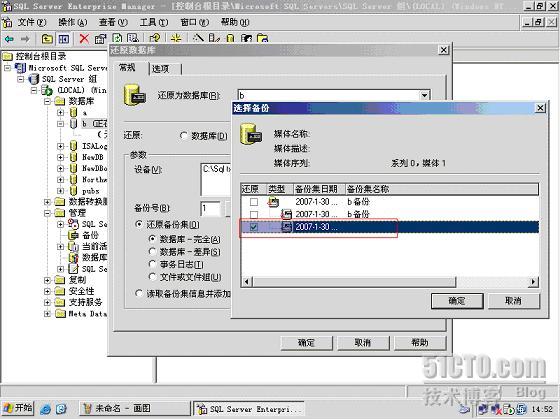
Task: Click the Refresh toolbar icon
Action: point(117,38)
